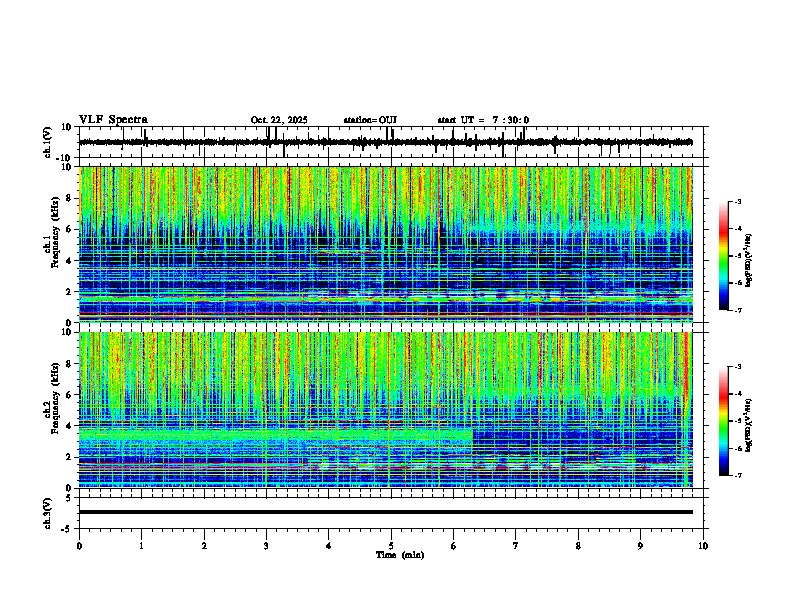Screen dimensions: 792x612
Task: Click the "start UT = 7:30:0" header text
Action: pyautogui.click(x=483, y=120)
